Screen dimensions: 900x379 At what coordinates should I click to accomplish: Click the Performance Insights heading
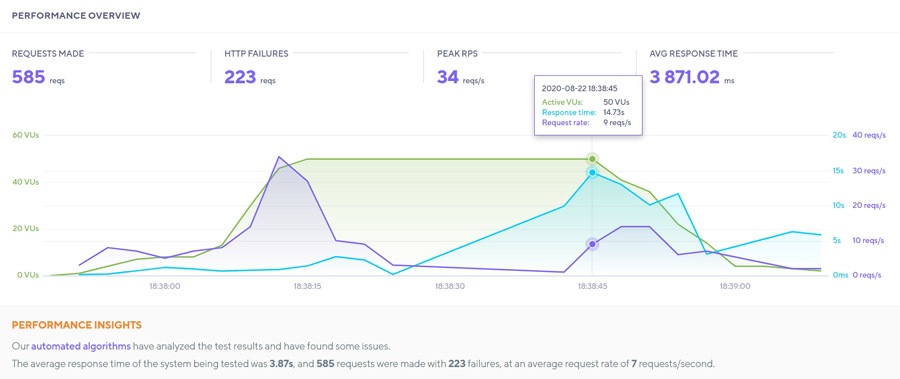point(76,325)
